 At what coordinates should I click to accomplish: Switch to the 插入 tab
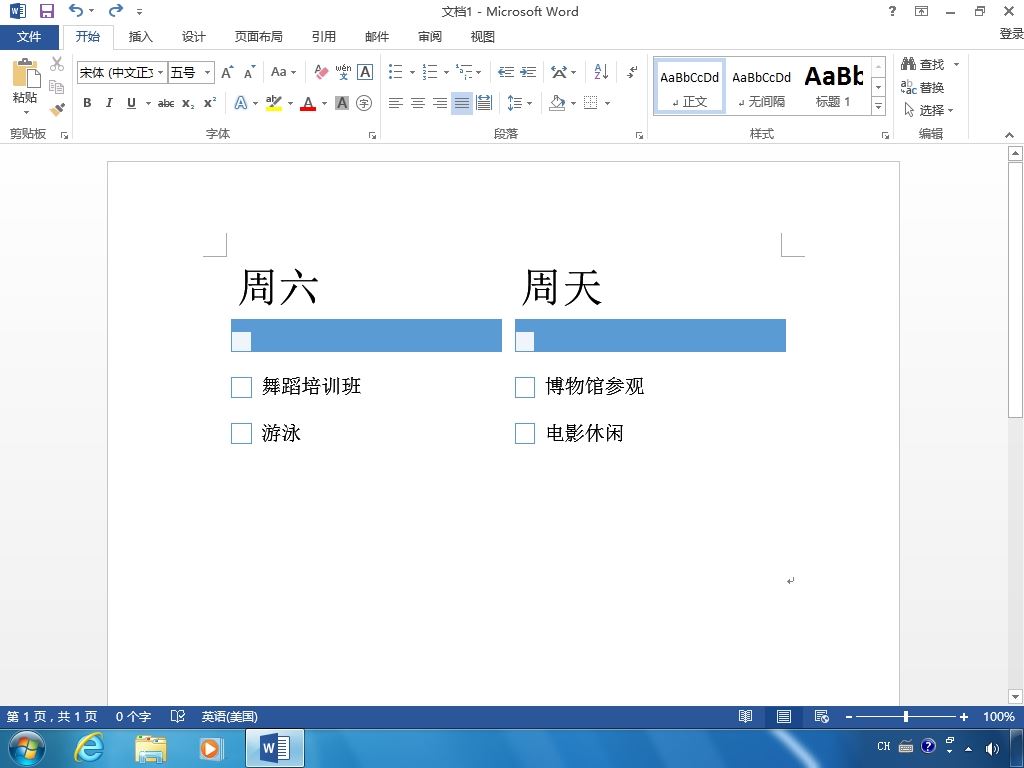[140, 37]
